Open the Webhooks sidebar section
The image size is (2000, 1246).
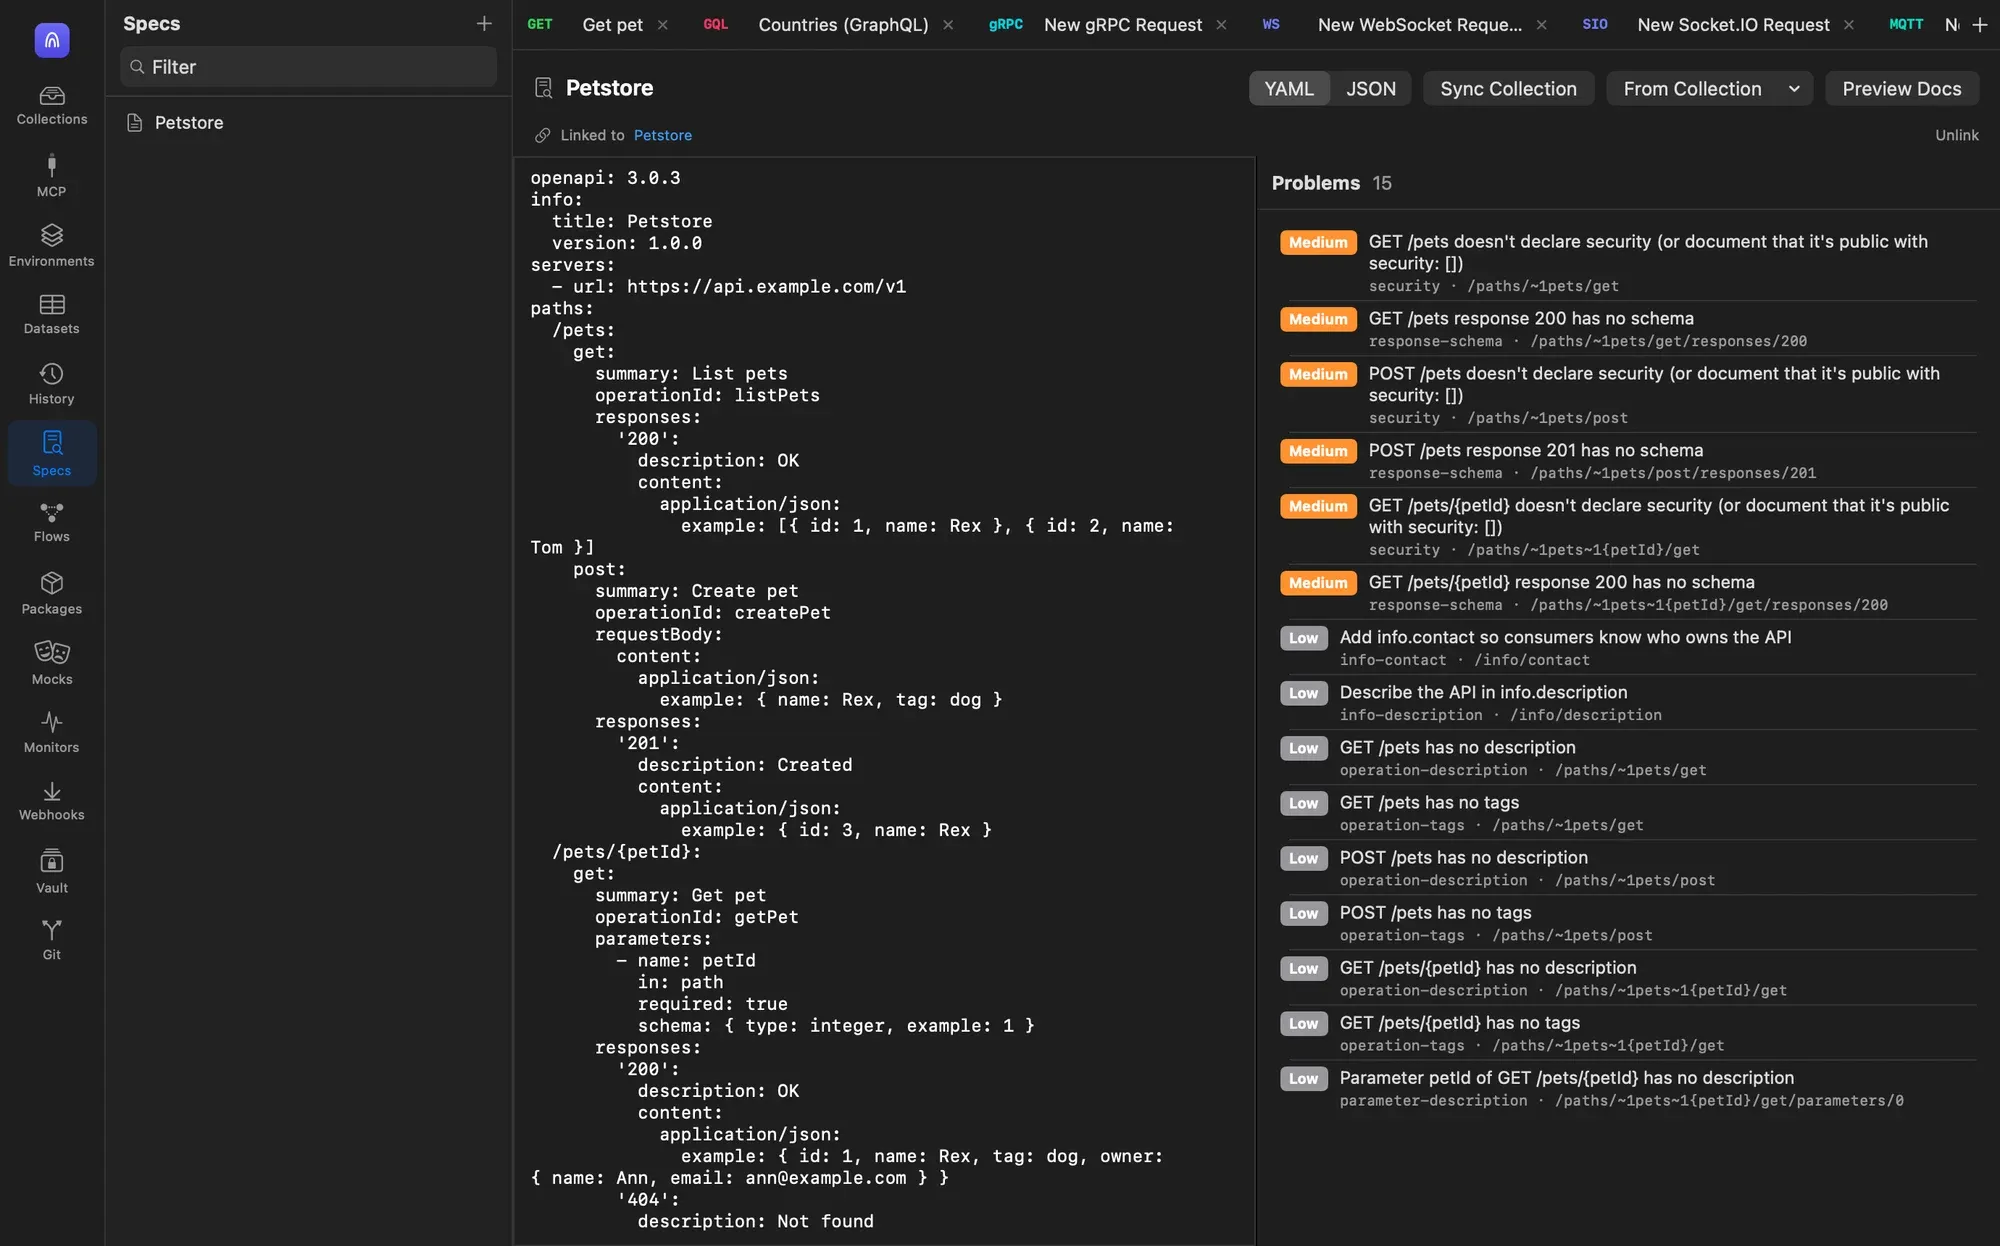[x=52, y=802]
